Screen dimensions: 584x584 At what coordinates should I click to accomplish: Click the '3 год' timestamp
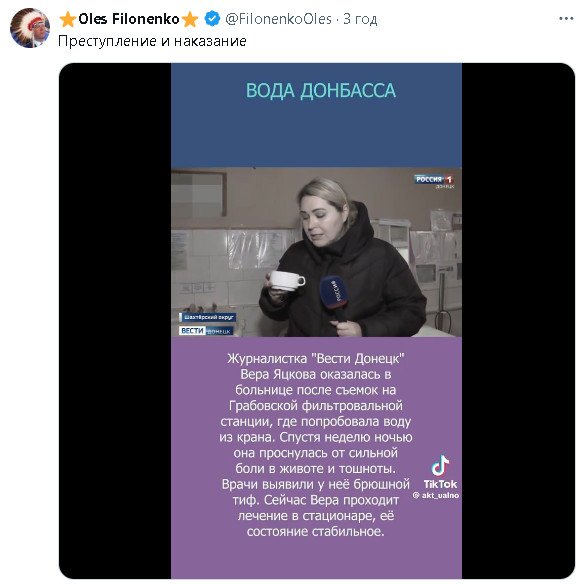pyautogui.click(x=360, y=19)
